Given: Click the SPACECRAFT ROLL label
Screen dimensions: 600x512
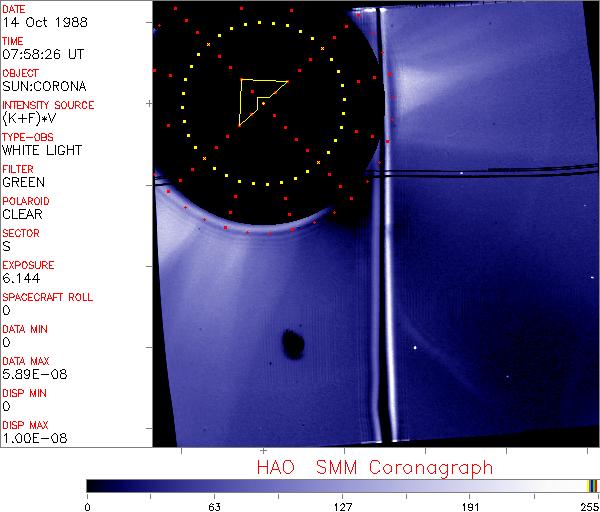Looking at the screenshot, I should tap(48, 298).
